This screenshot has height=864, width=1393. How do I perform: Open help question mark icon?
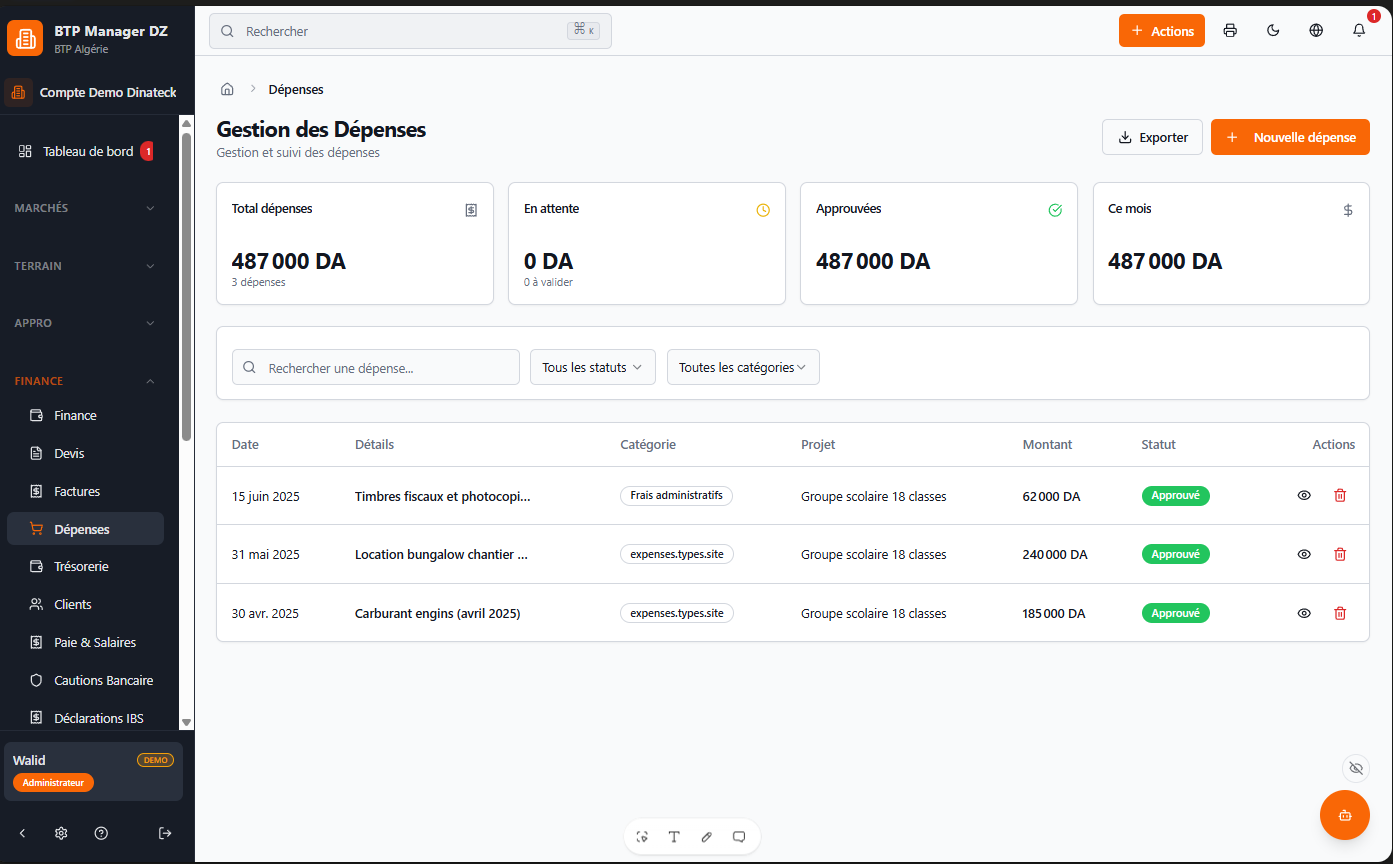[101, 833]
